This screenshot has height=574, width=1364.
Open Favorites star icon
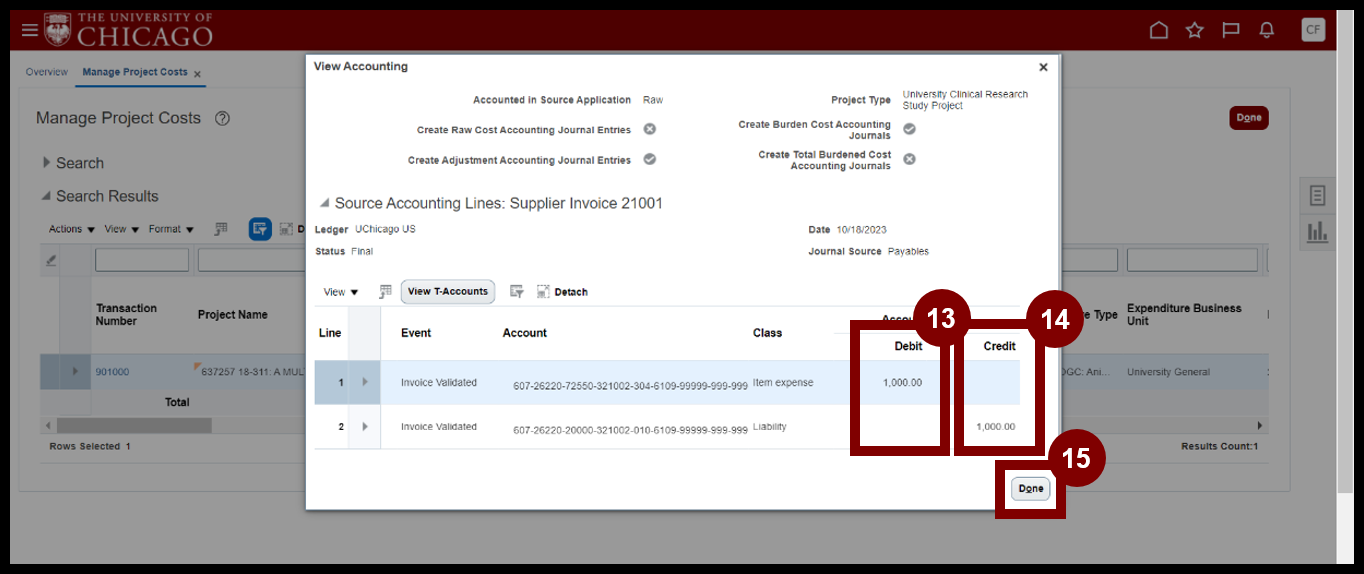pos(1194,30)
